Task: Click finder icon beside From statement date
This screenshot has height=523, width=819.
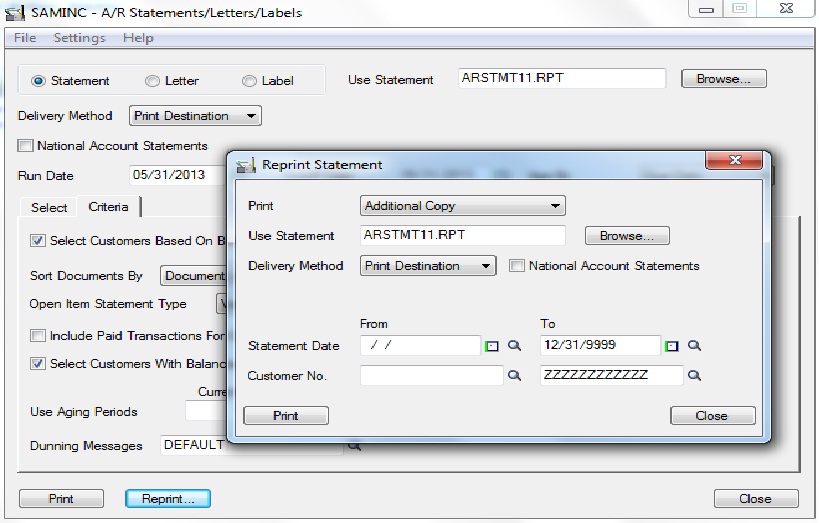Action: point(514,346)
